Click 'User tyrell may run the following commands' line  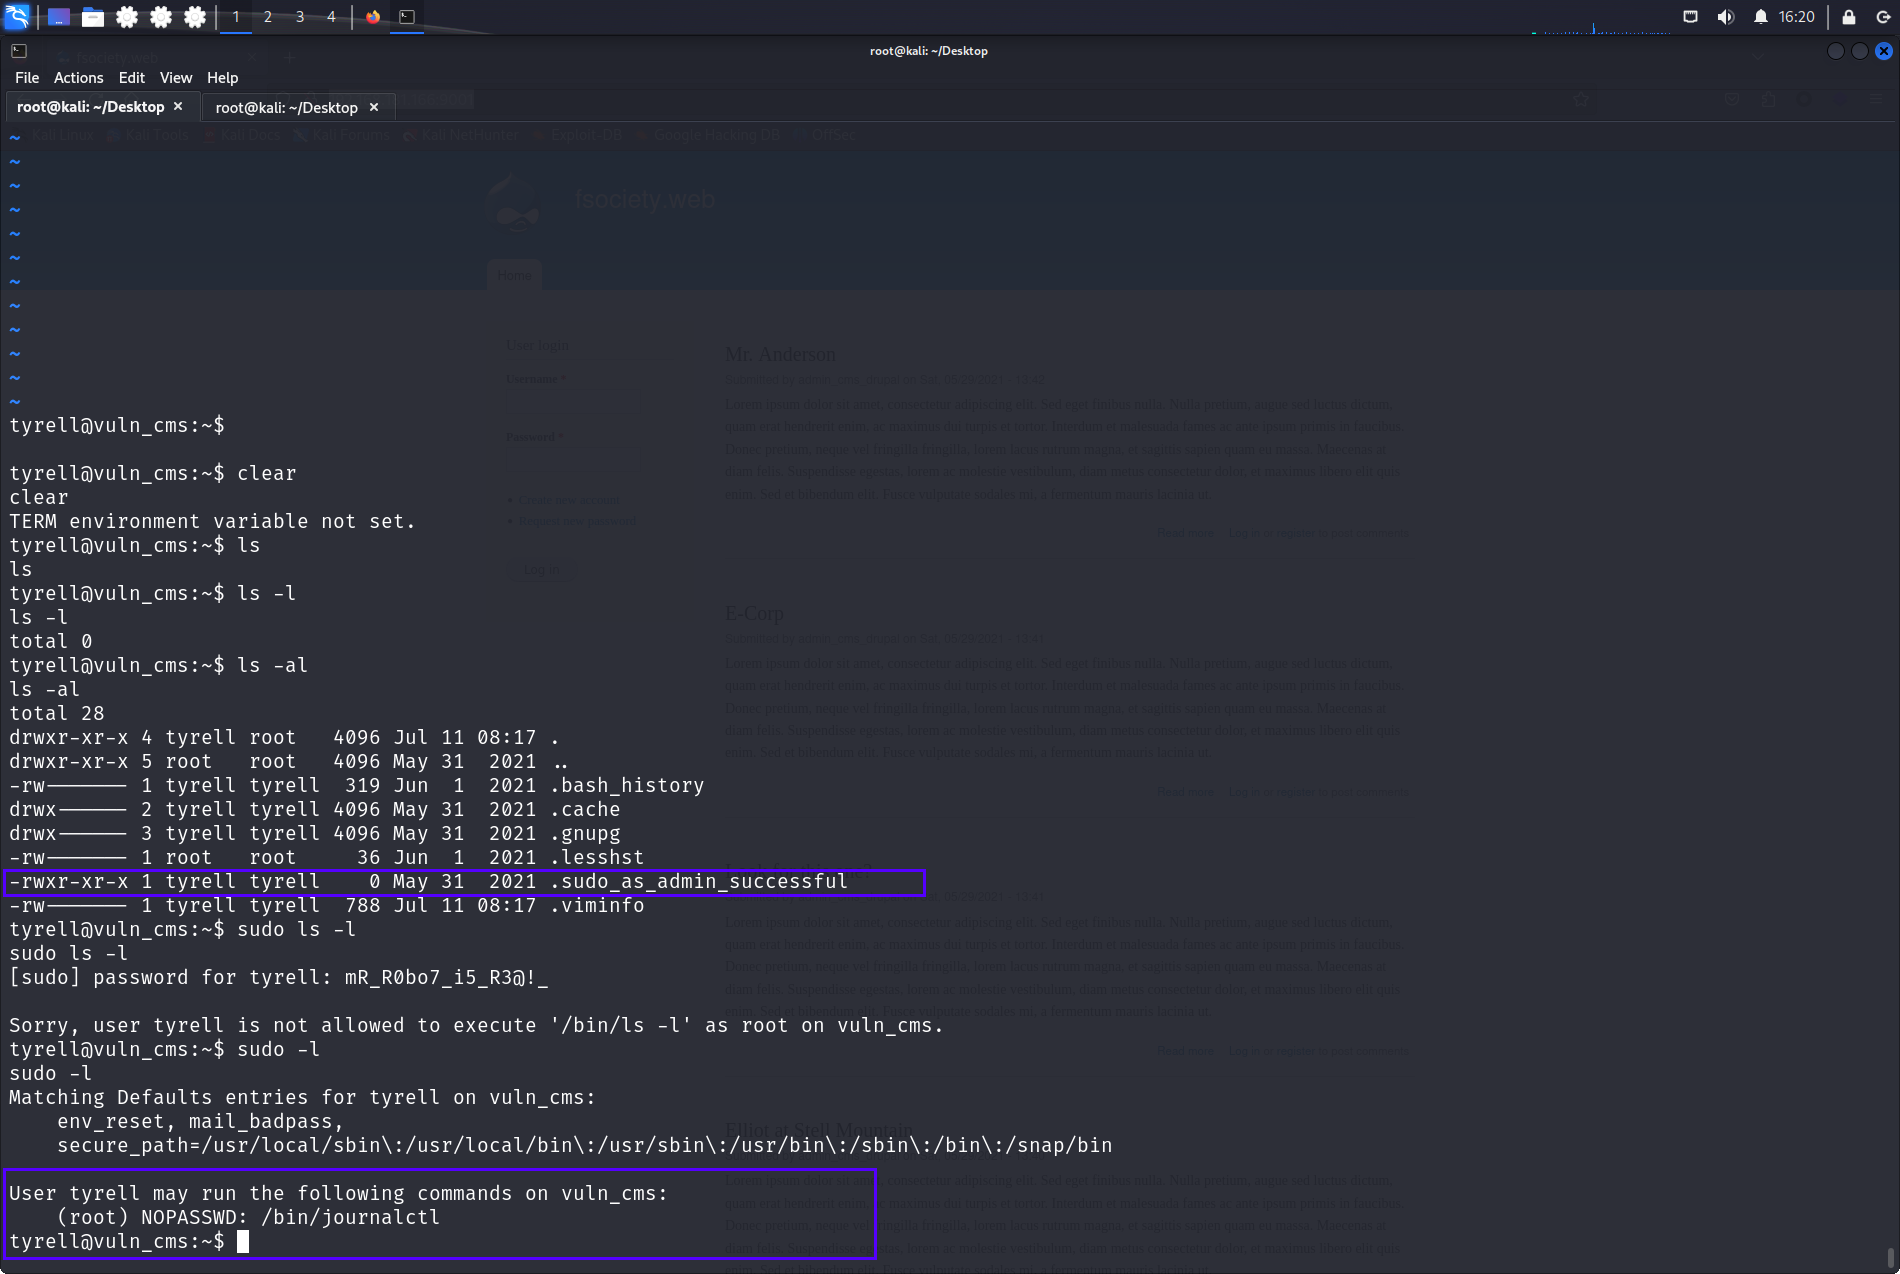click(338, 1194)
